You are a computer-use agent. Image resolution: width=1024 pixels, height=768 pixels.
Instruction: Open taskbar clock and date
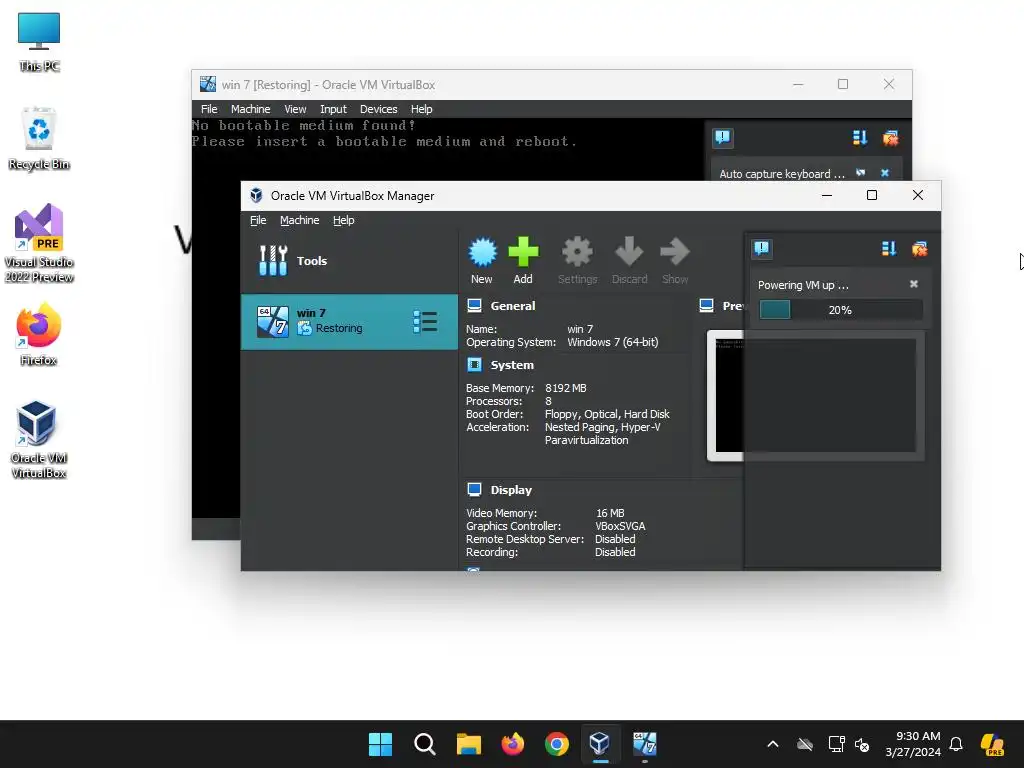pyautogui.click(x=912, y=744)
